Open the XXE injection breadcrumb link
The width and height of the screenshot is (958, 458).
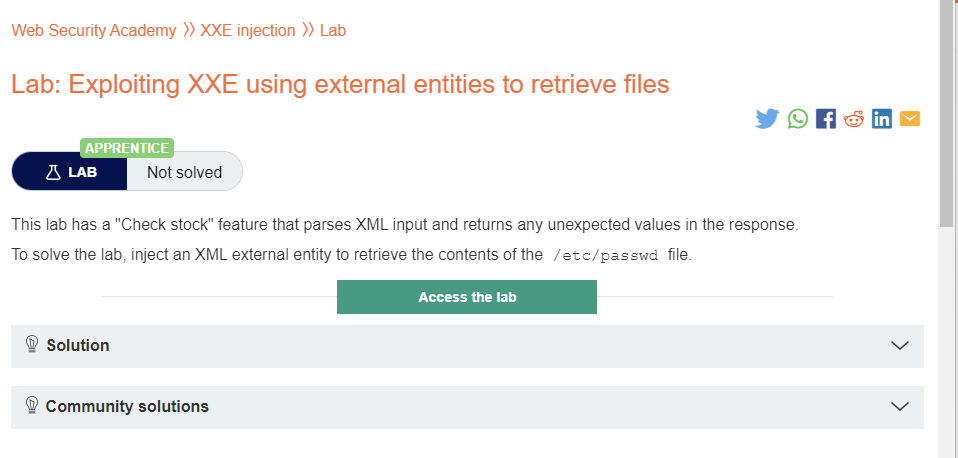click(x=247, y=31)
